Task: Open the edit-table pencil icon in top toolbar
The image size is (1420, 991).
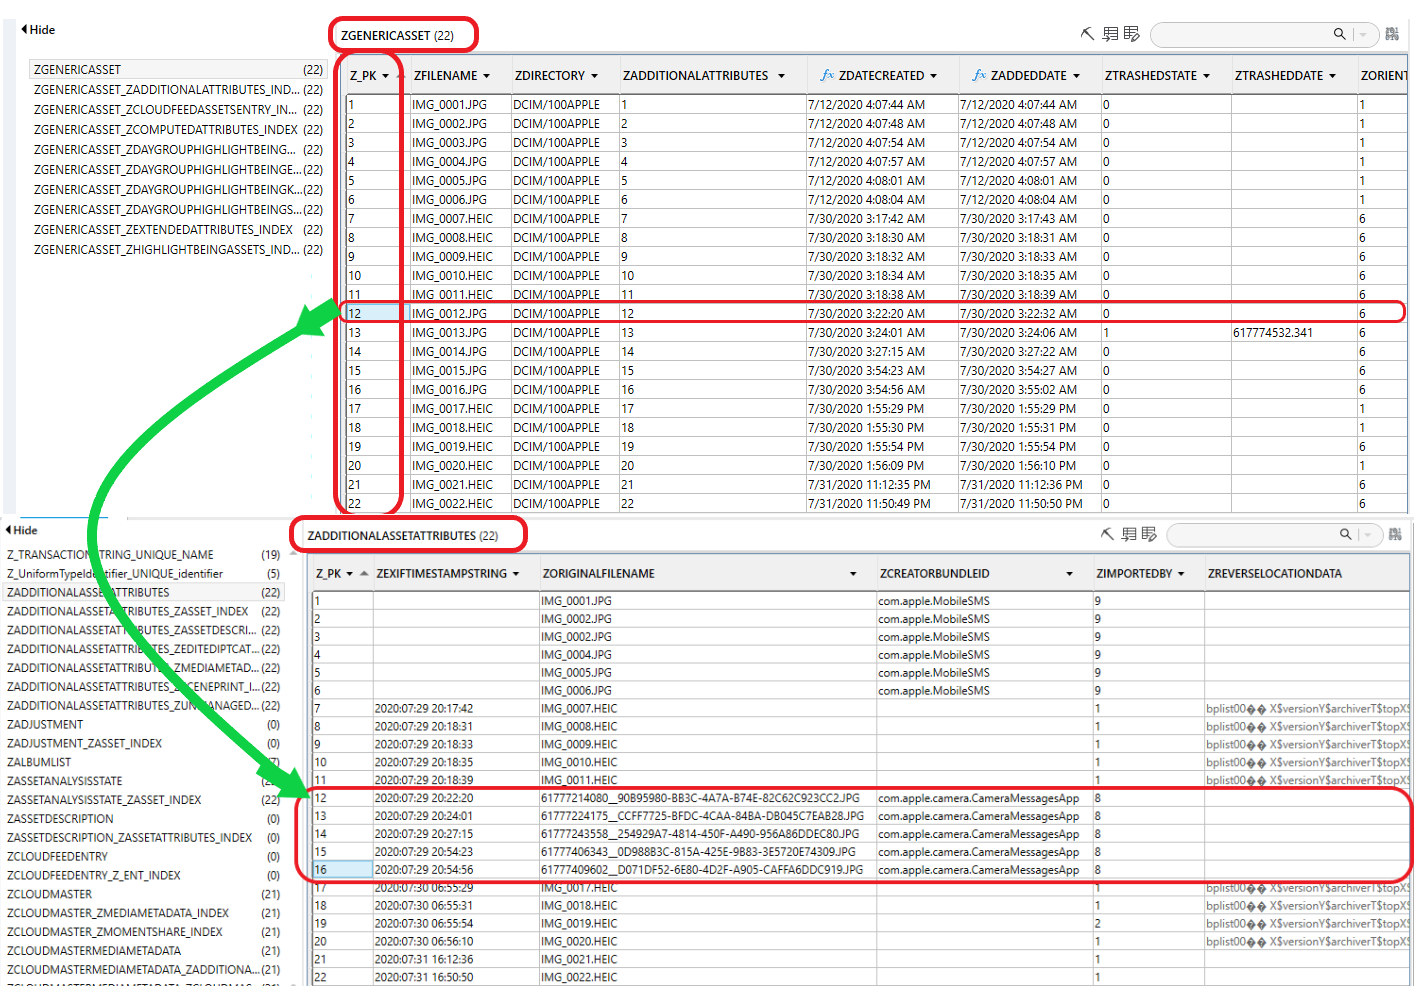Action: (1131, 33)
